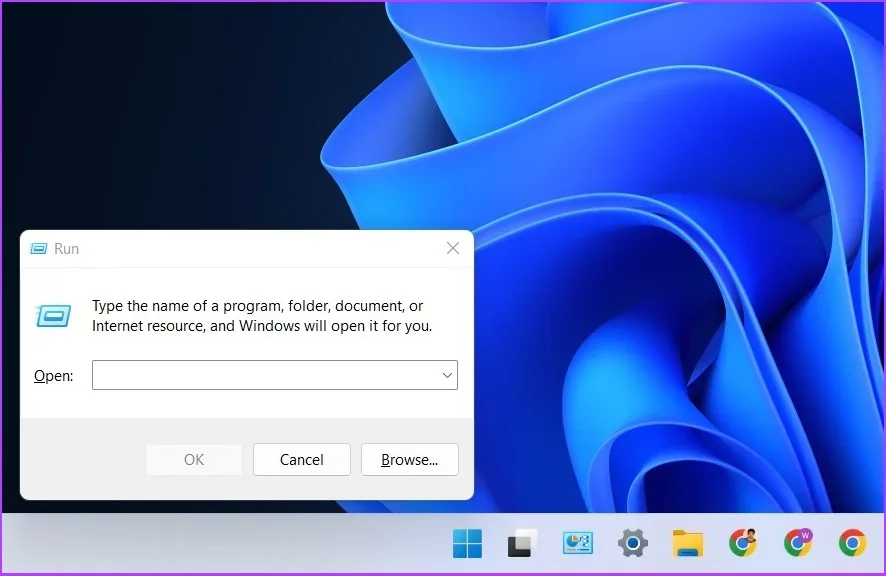Screen dimensions: 886x576
Task: Click the Cancel button
Action: coord(301,459)
